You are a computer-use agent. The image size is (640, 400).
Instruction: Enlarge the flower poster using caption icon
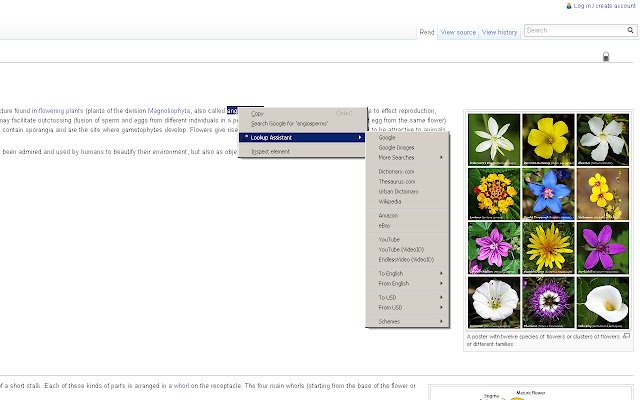[x=626, y=336]
